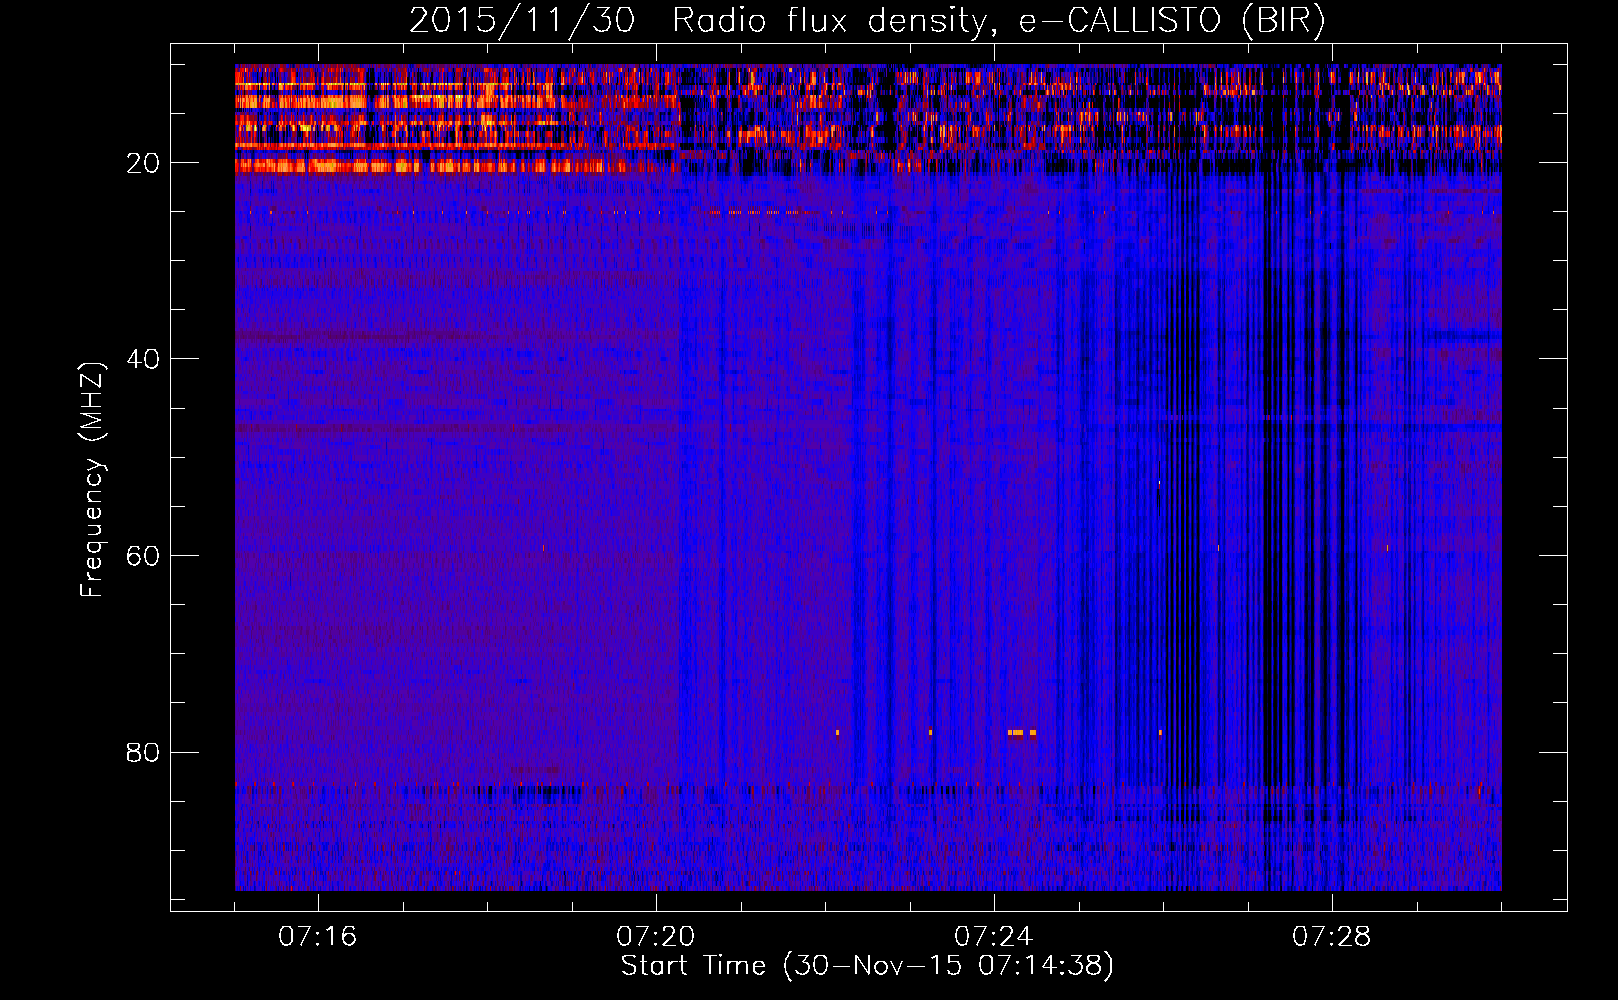This screenshot has width=1618, height=1000.
Task: Click the 40 frequency tick label
Action: pyautogui.click(x=144, y=359)
